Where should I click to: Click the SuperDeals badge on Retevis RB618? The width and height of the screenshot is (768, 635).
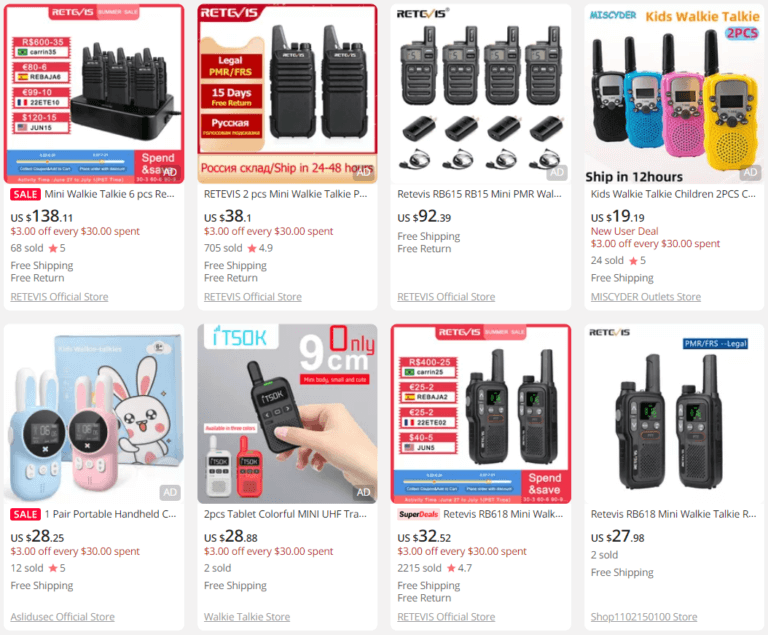[418, 514]
